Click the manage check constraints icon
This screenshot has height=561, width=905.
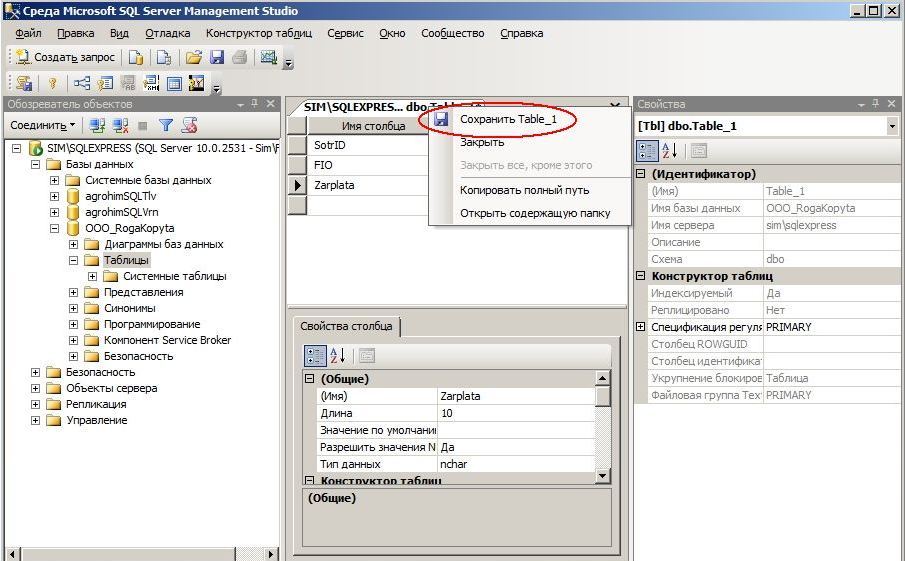pyautogui.click(x=174, y=84)
